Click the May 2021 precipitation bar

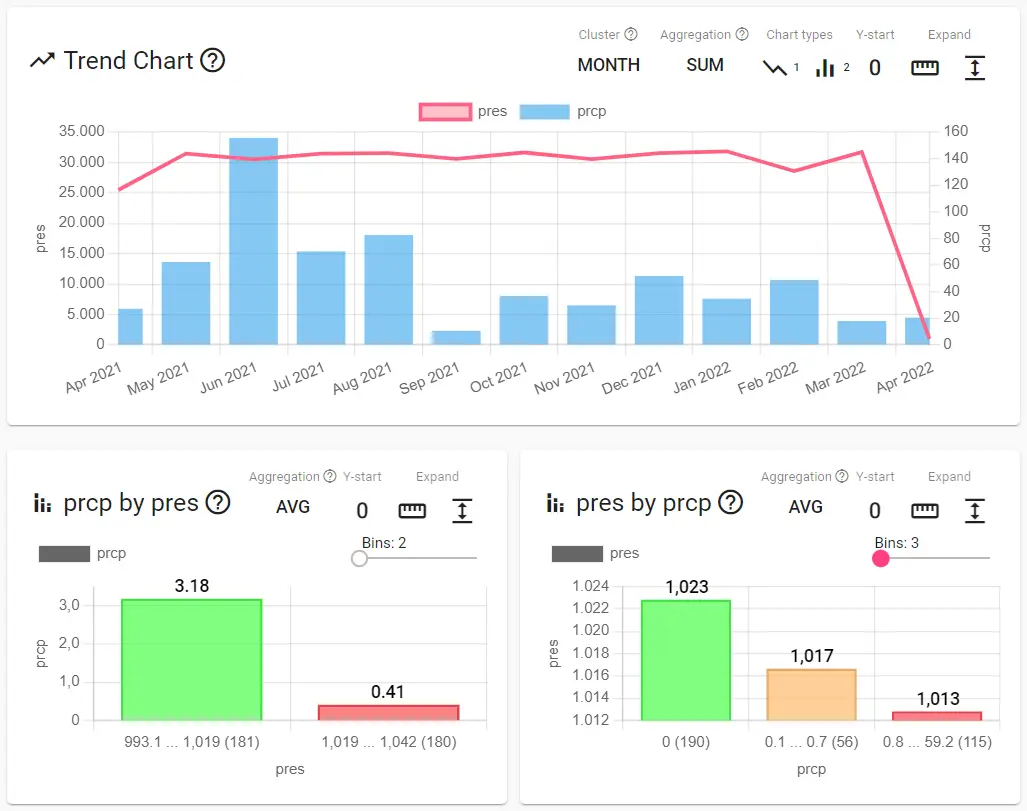186,303
